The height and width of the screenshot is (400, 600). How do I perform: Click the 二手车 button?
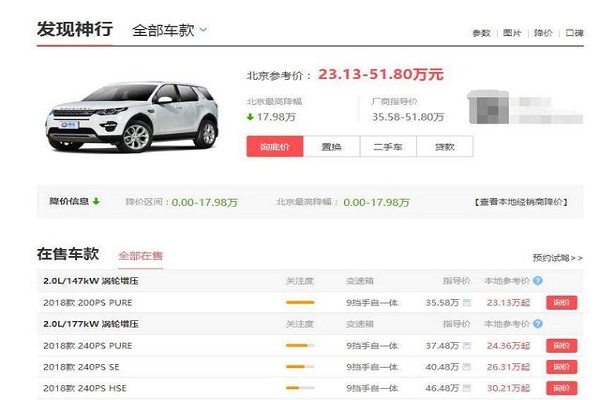(x=388, y=147)
